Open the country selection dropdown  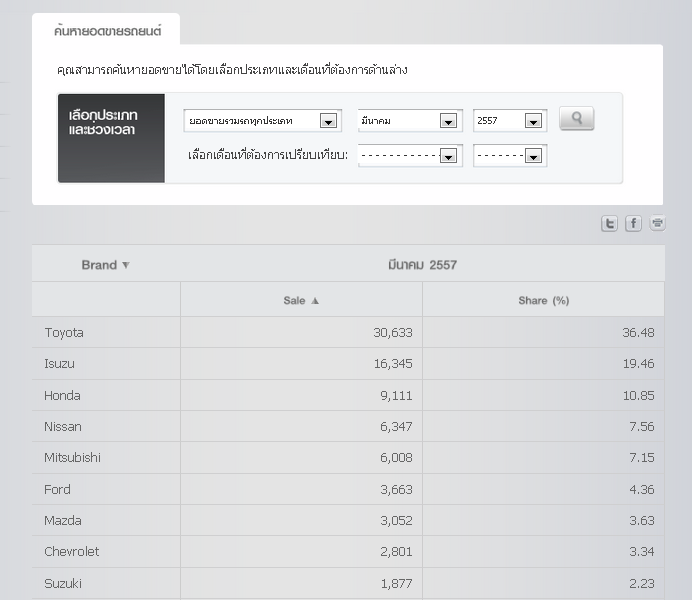pos(327,121)
